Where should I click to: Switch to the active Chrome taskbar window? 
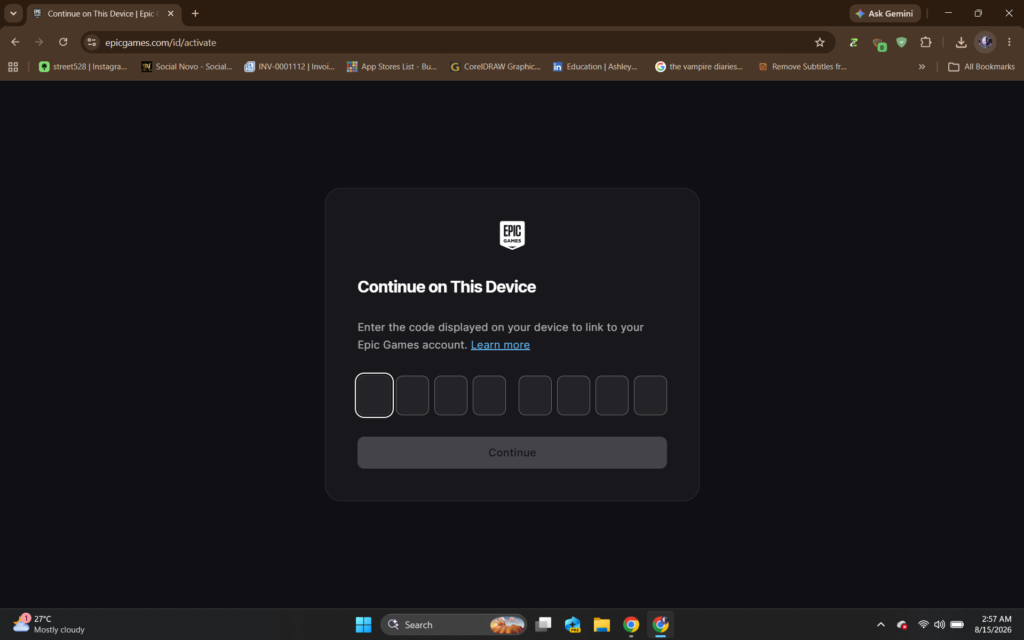(x=660, y=624)
